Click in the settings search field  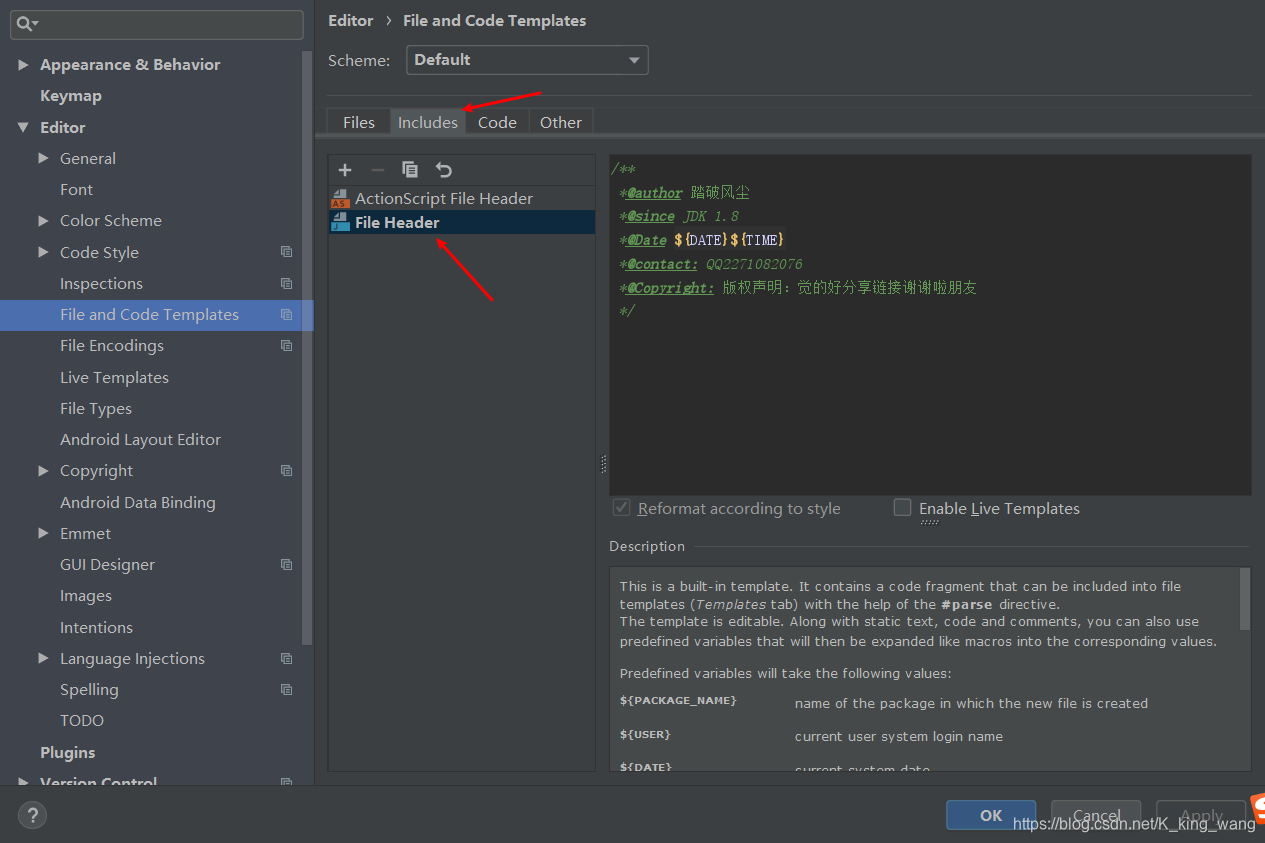[x=157, y=24]
